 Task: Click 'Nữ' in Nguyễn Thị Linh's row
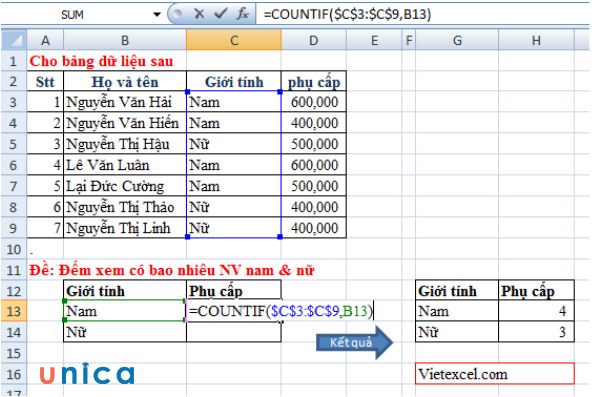234,228
